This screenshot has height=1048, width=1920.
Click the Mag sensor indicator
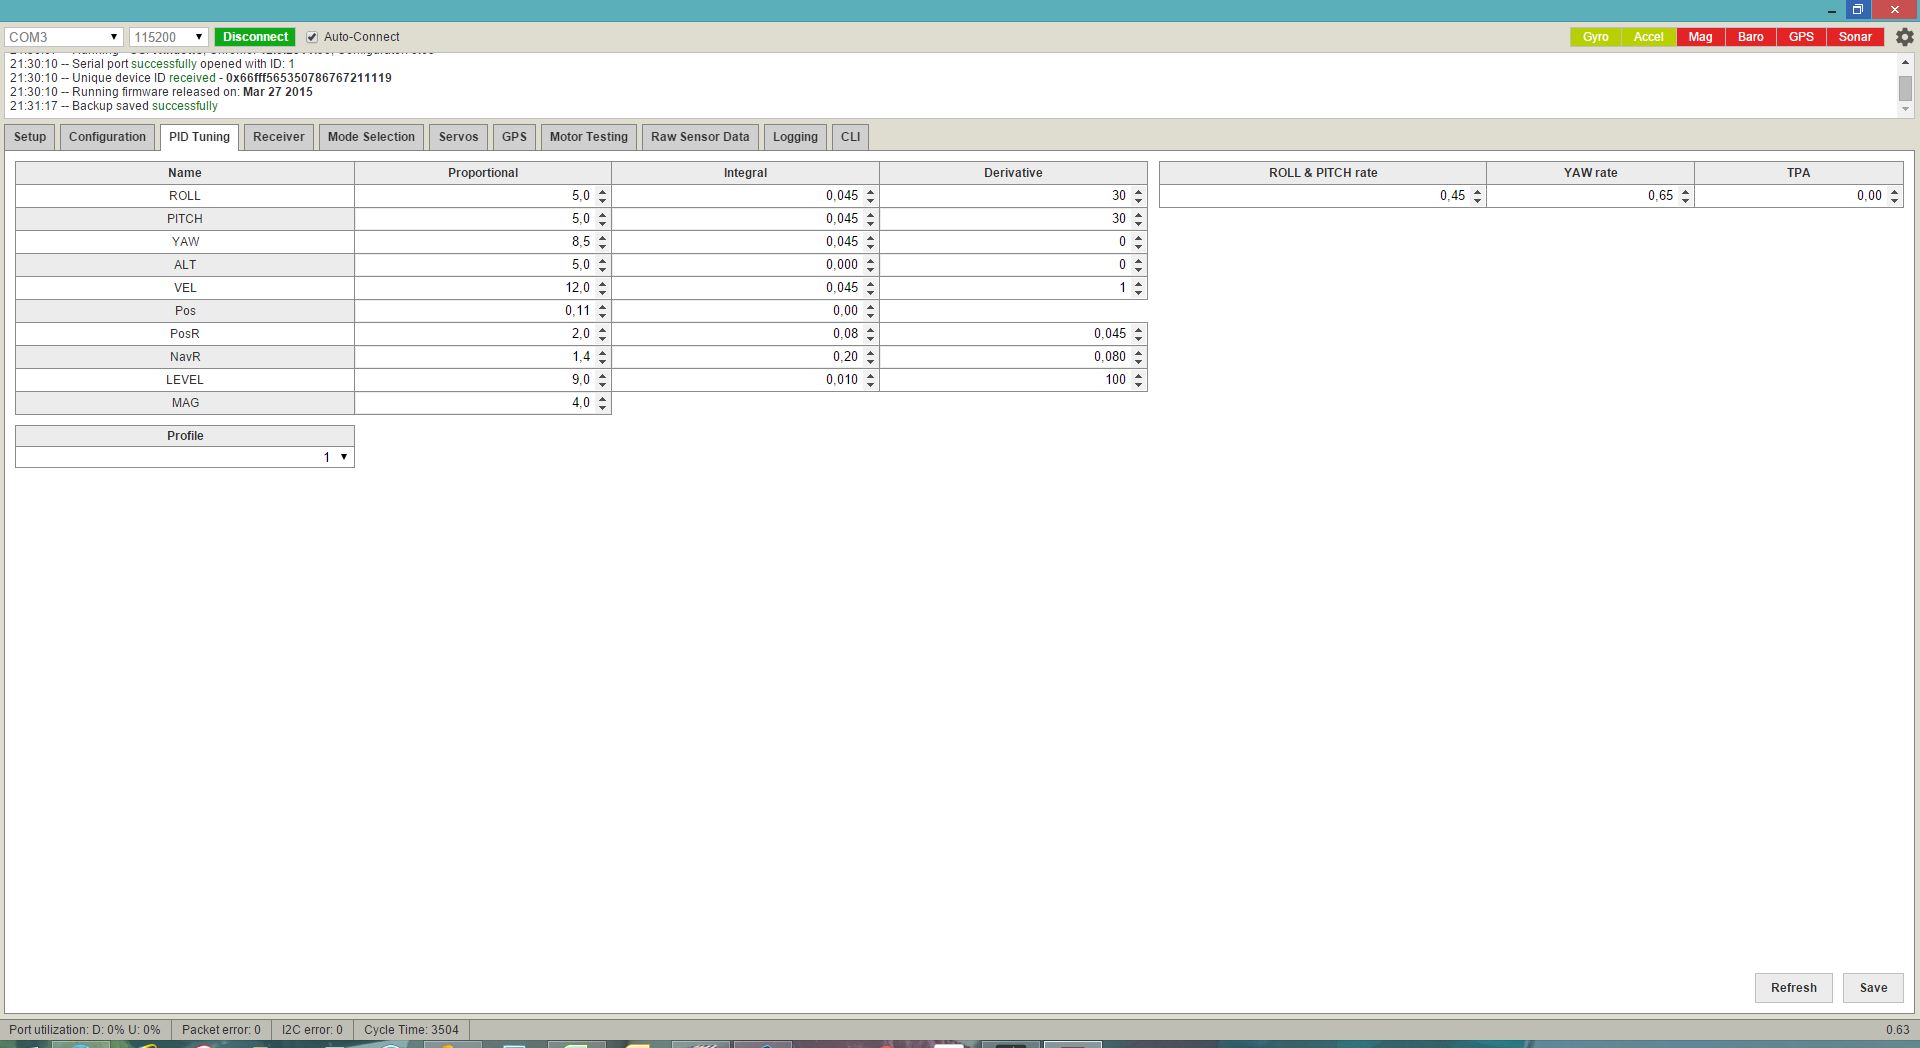pos(1700,37)
